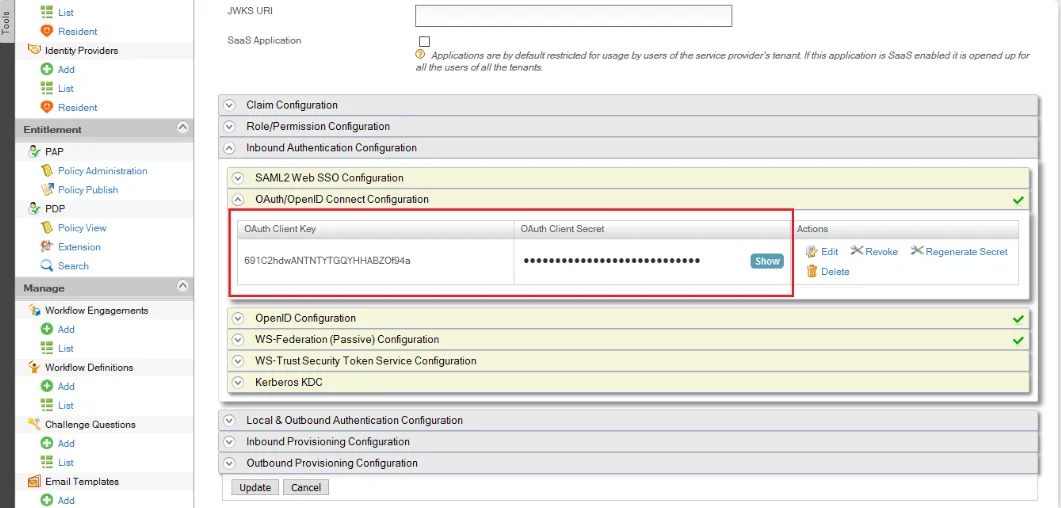The image size is (1061, 508).
Task: Collapse OAuth/OpenID Connect Configuration
Action: (x=629, y=200)
